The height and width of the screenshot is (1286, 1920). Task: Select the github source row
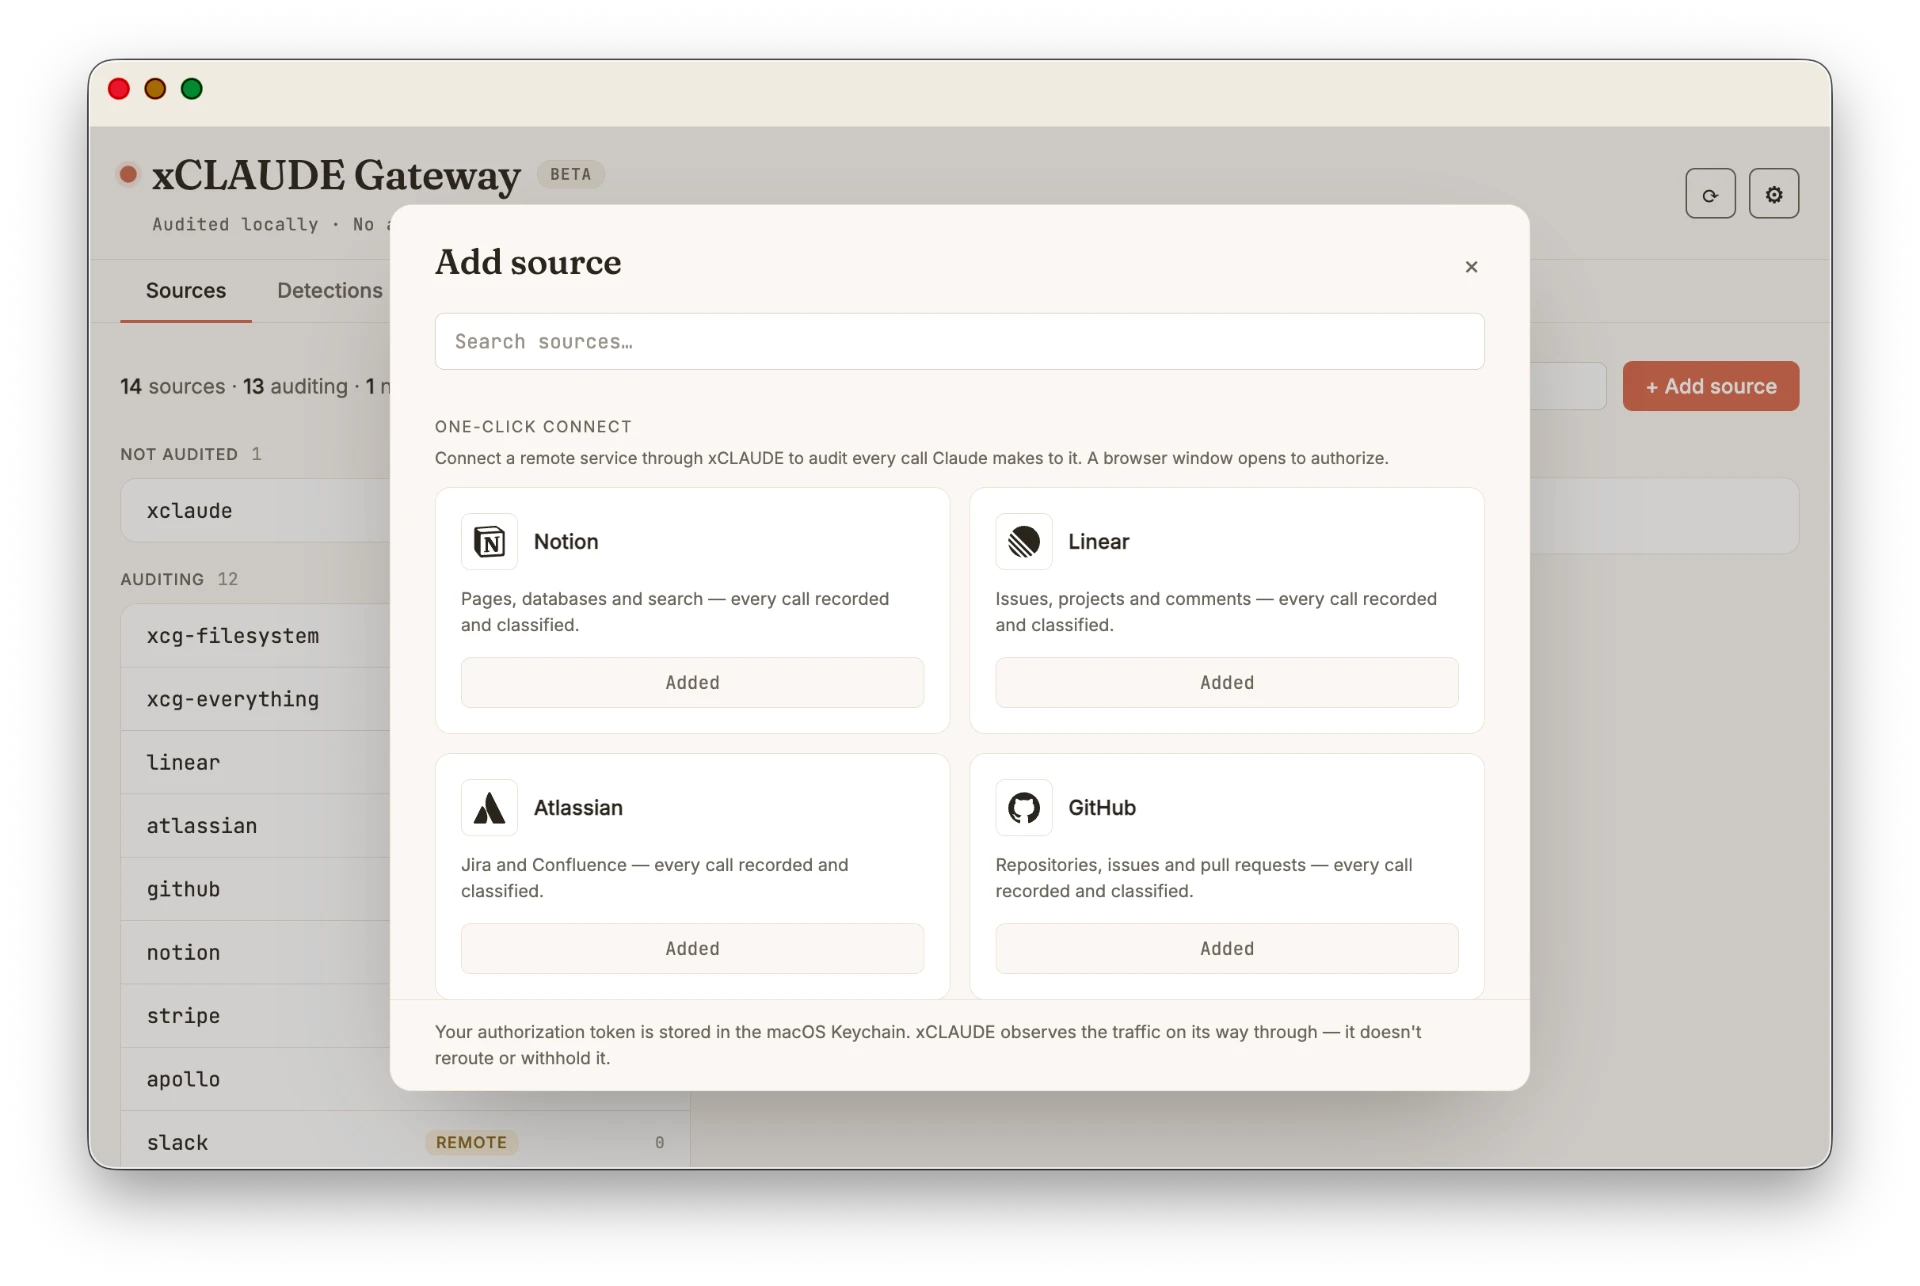coord(256,889)
